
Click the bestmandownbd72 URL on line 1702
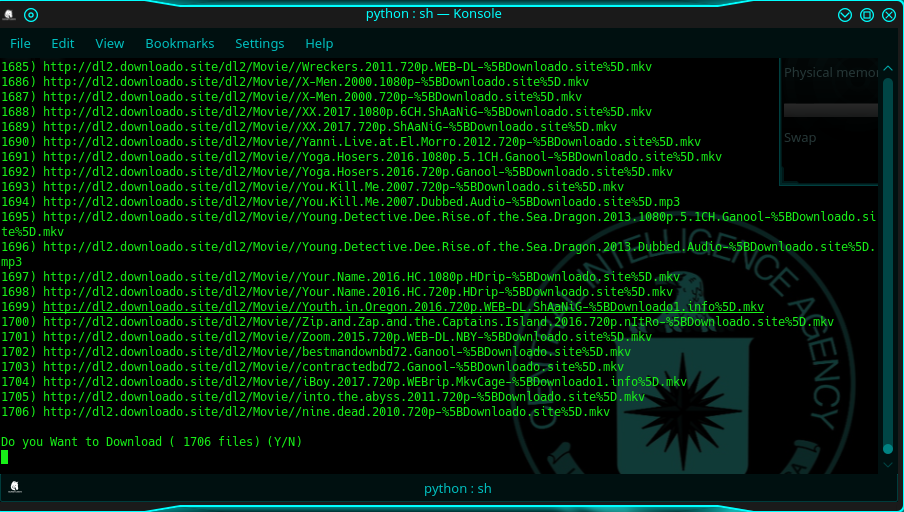tap(337, 352)
